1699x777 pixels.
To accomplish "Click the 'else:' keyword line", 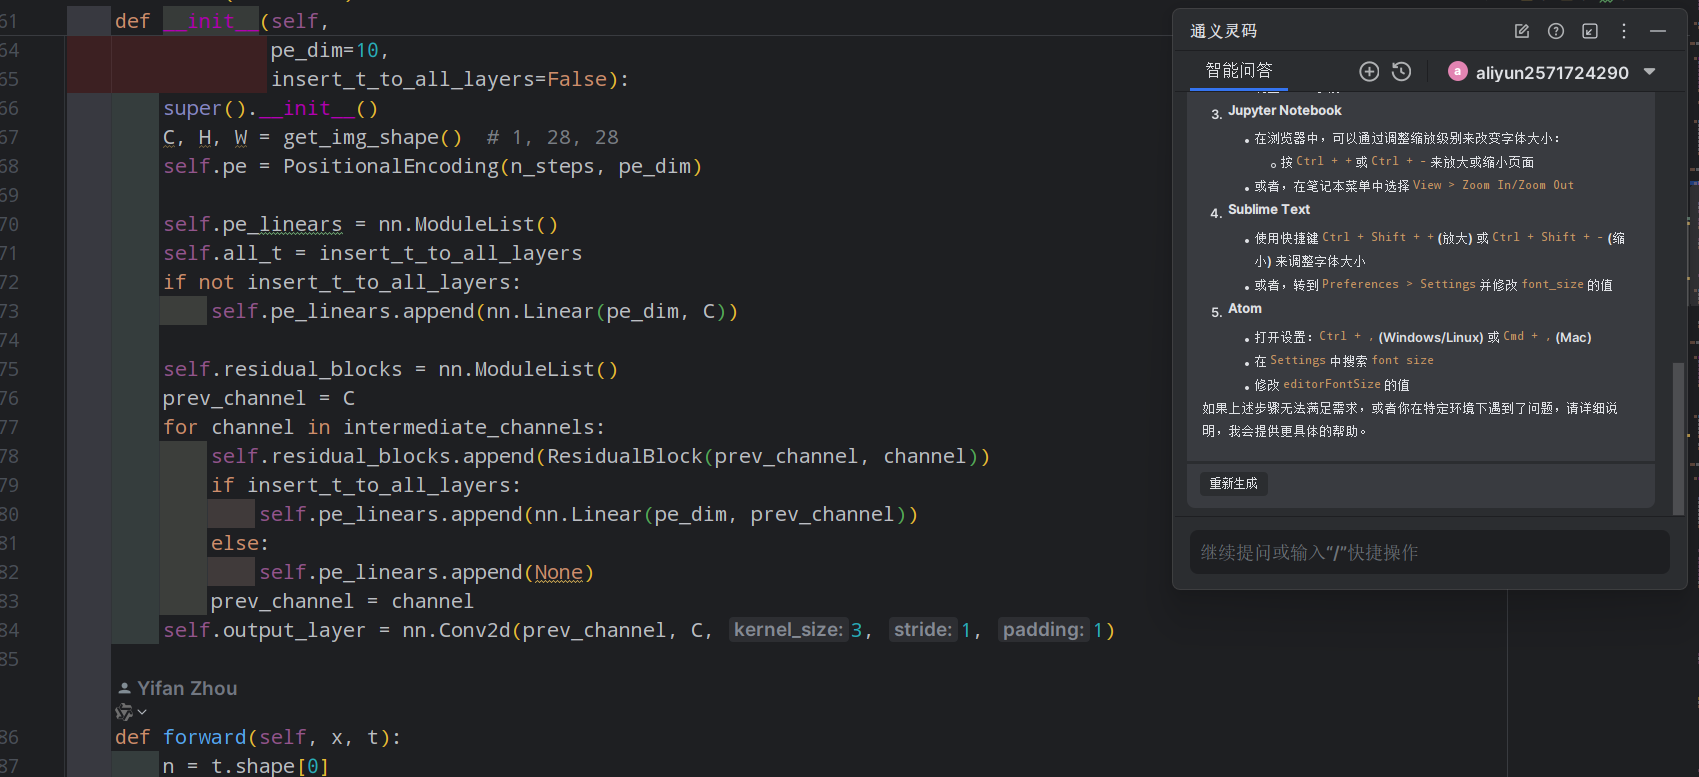I will (x=240, y=543).
